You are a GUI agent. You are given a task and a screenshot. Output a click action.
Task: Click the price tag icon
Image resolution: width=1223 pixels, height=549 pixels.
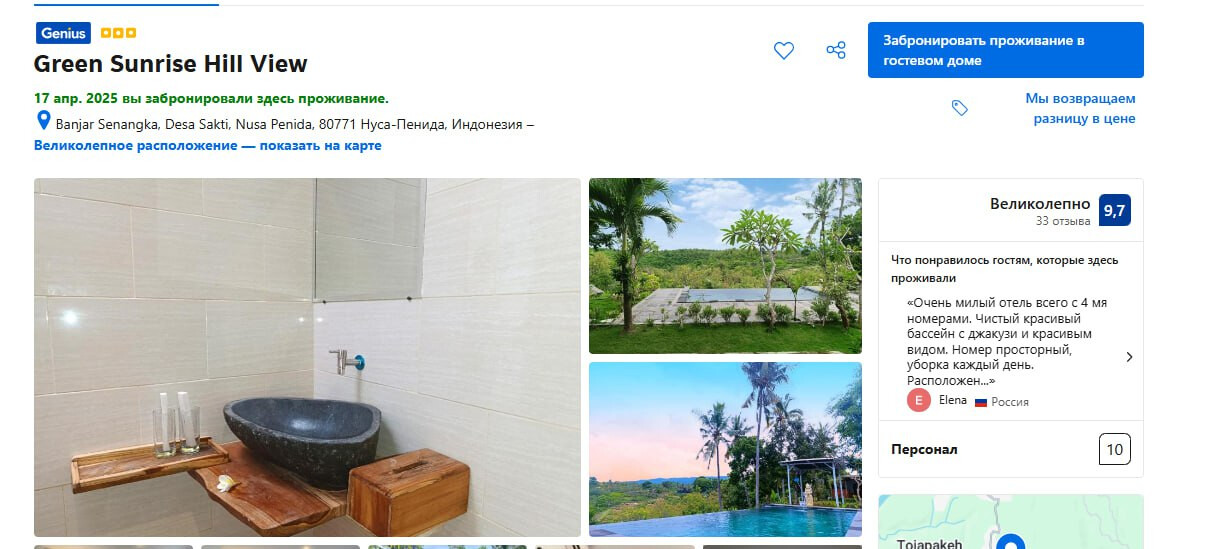[959, 108]
